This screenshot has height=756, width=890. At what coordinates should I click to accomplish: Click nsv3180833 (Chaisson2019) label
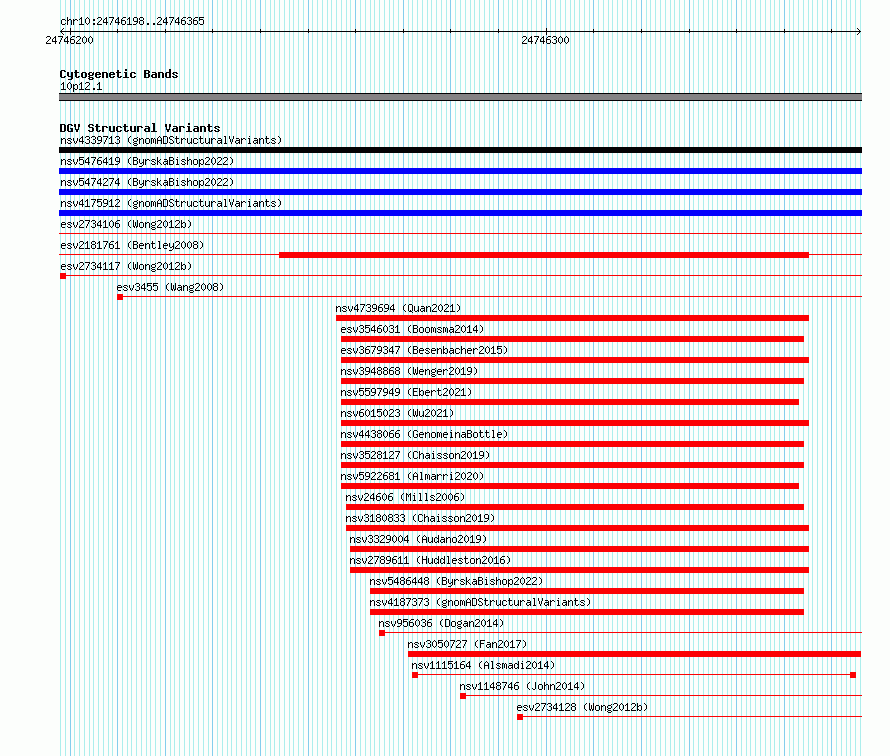[420, 518]
